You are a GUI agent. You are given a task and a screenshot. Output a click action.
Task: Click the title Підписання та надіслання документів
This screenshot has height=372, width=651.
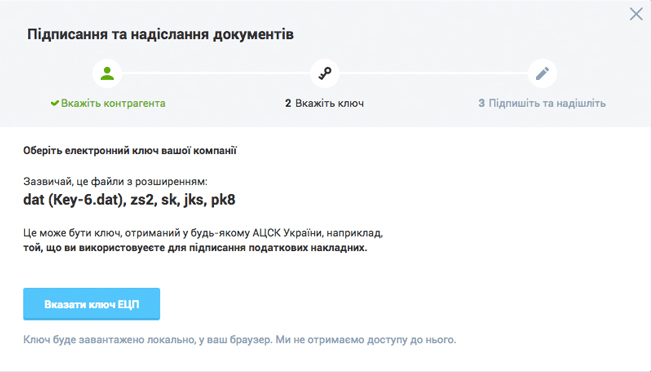(x=160, y=34)
